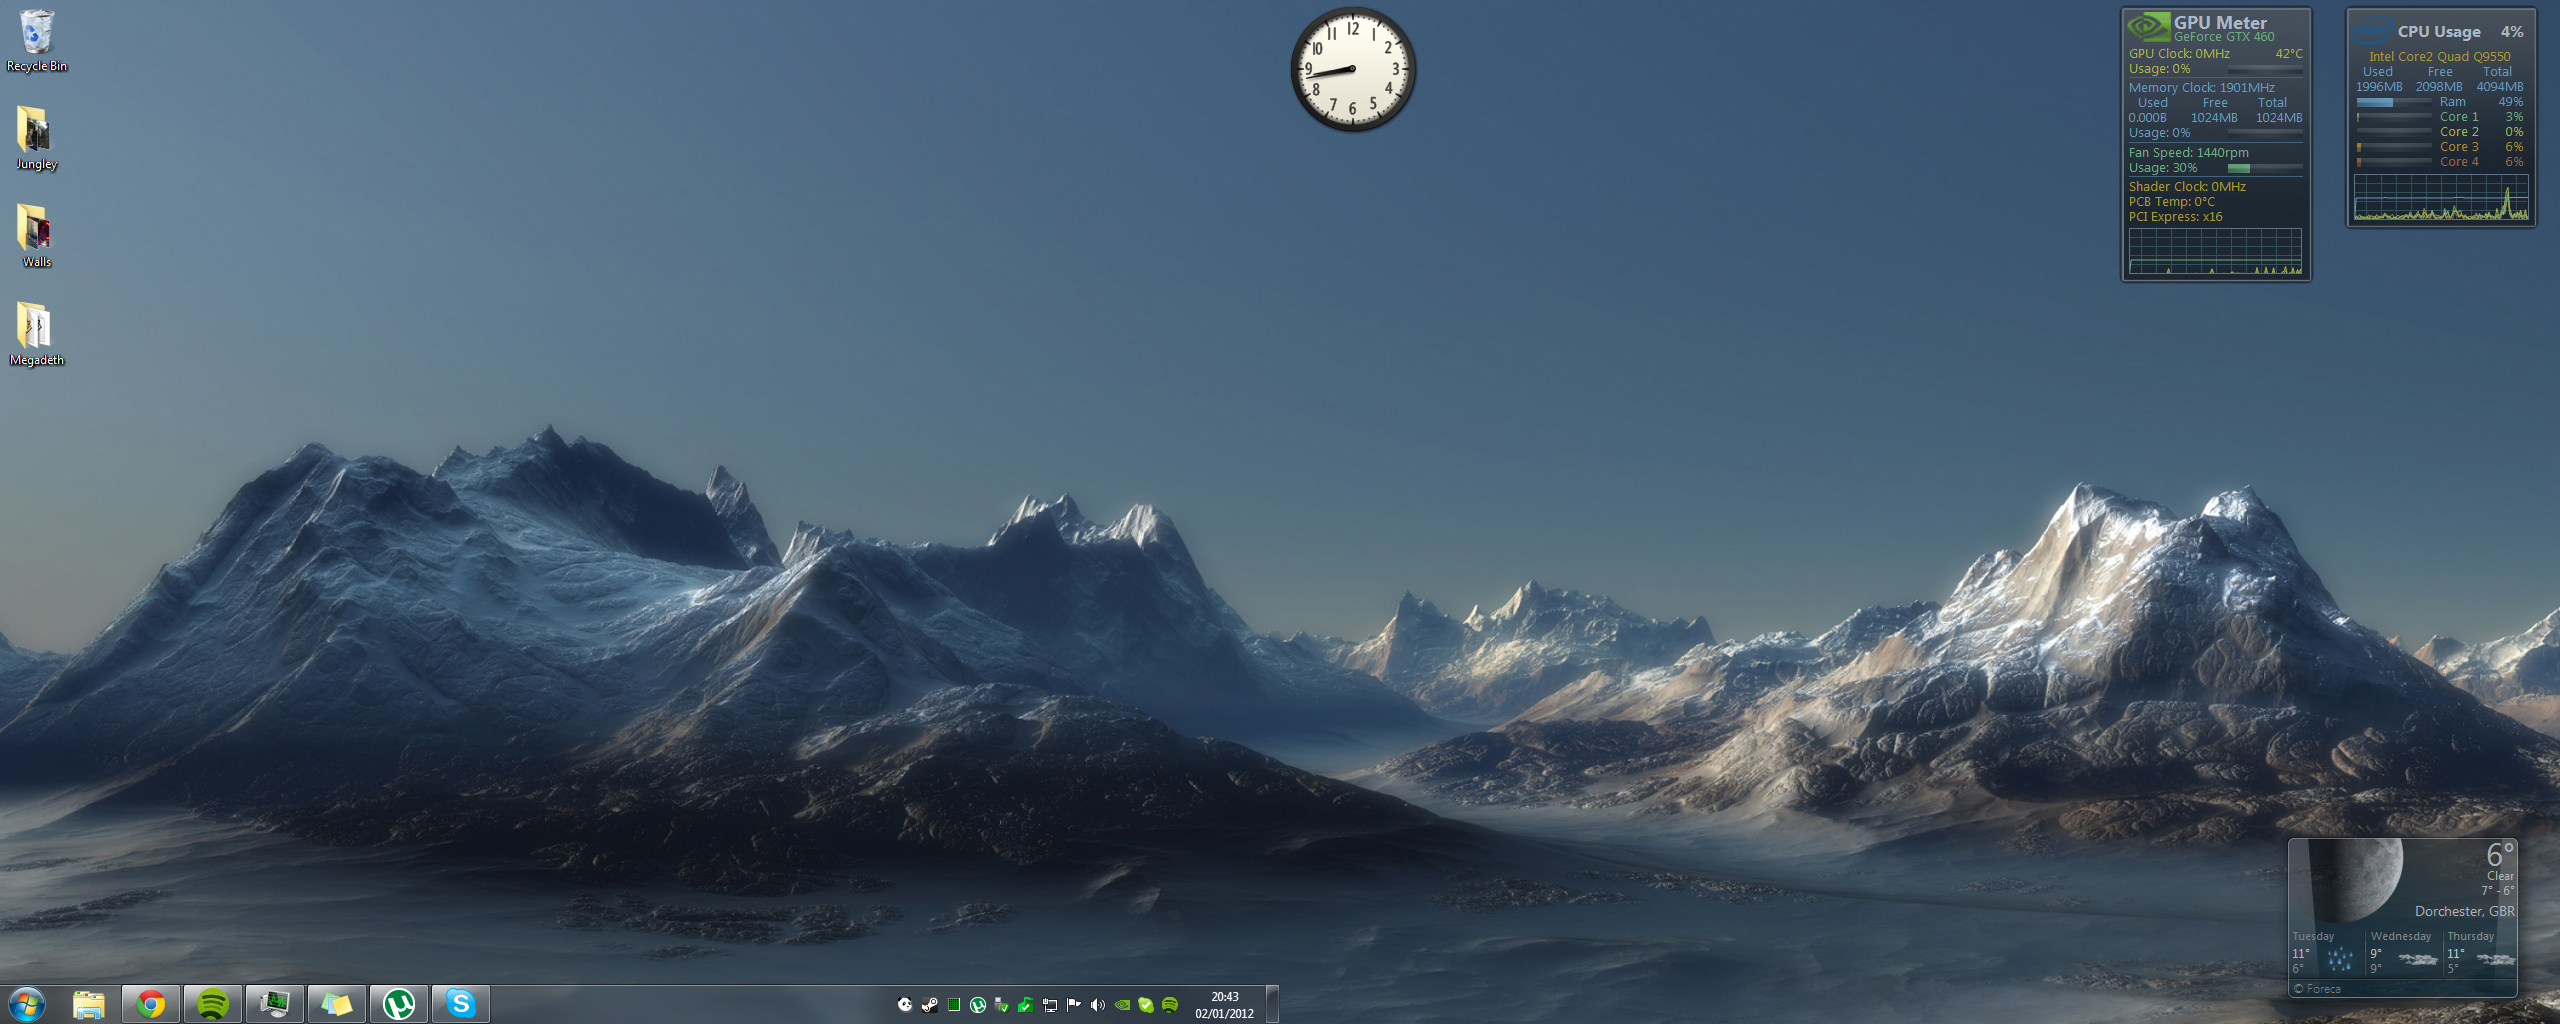Click the analog clock gadget

point(1352,69)
